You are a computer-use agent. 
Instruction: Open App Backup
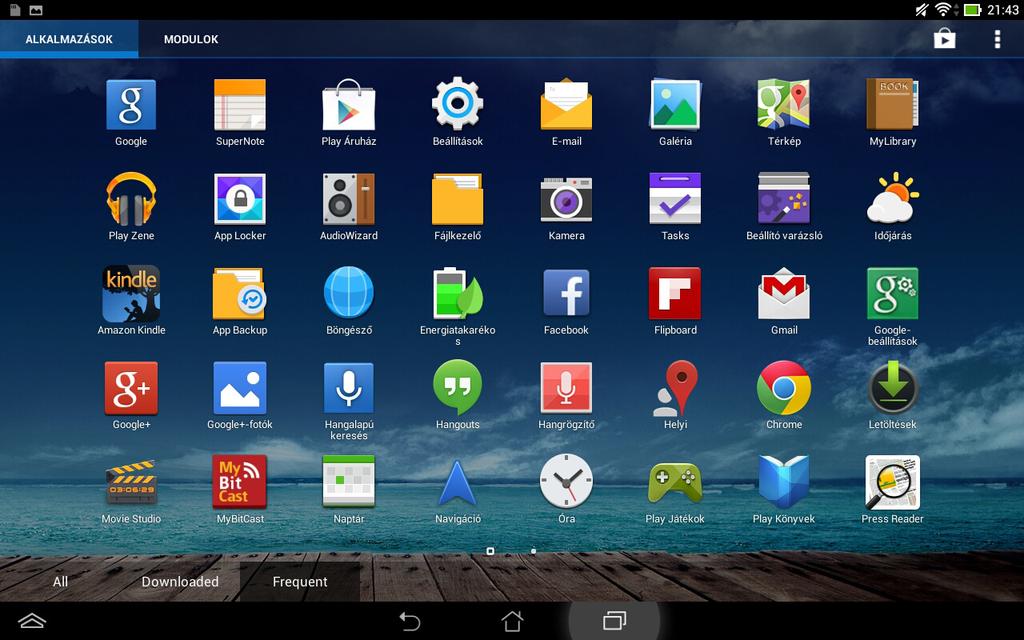pos(240,294)
